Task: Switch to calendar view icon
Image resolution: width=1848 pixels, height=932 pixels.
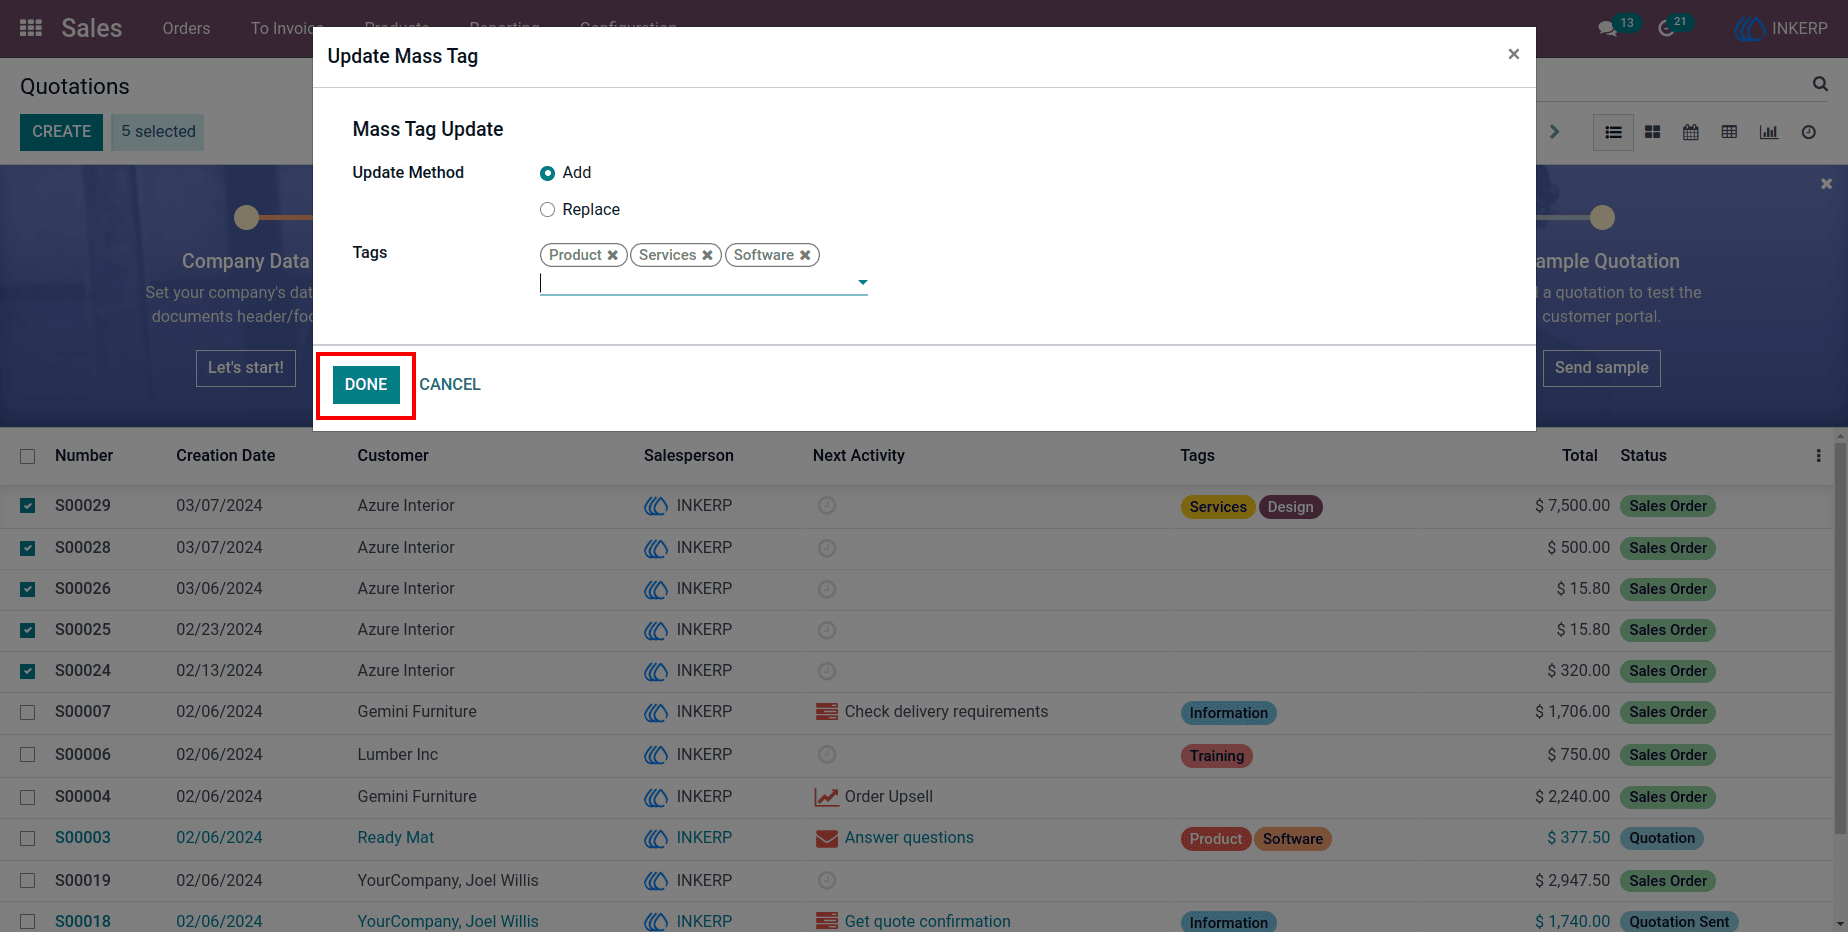Action: tap(1691, 132)
